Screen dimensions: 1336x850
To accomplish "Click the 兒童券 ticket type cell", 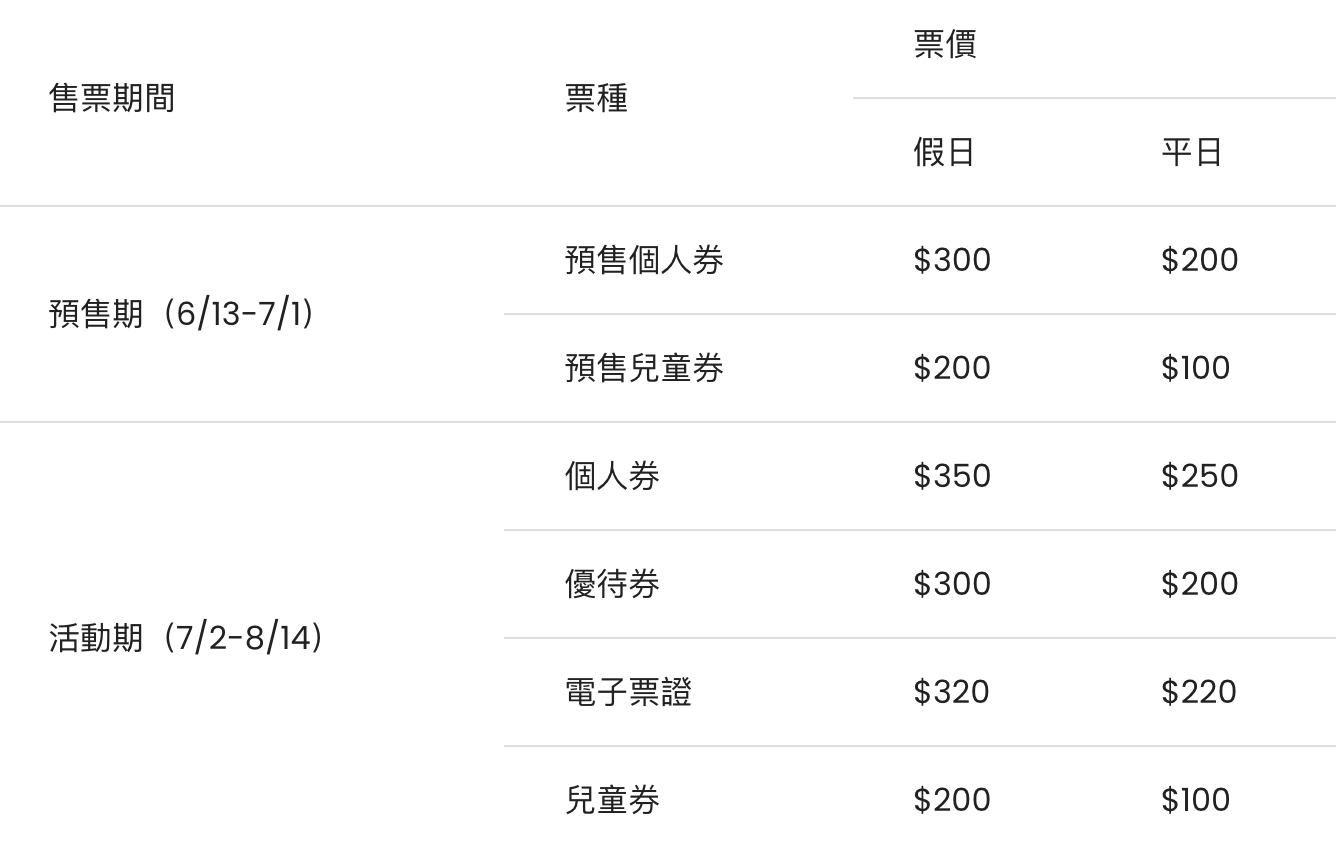I will 612,800.
